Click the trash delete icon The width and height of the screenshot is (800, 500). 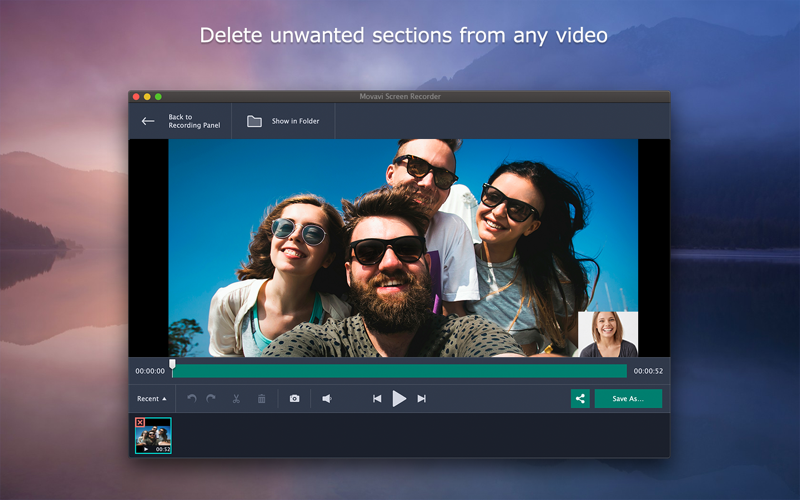coord(261,398)
